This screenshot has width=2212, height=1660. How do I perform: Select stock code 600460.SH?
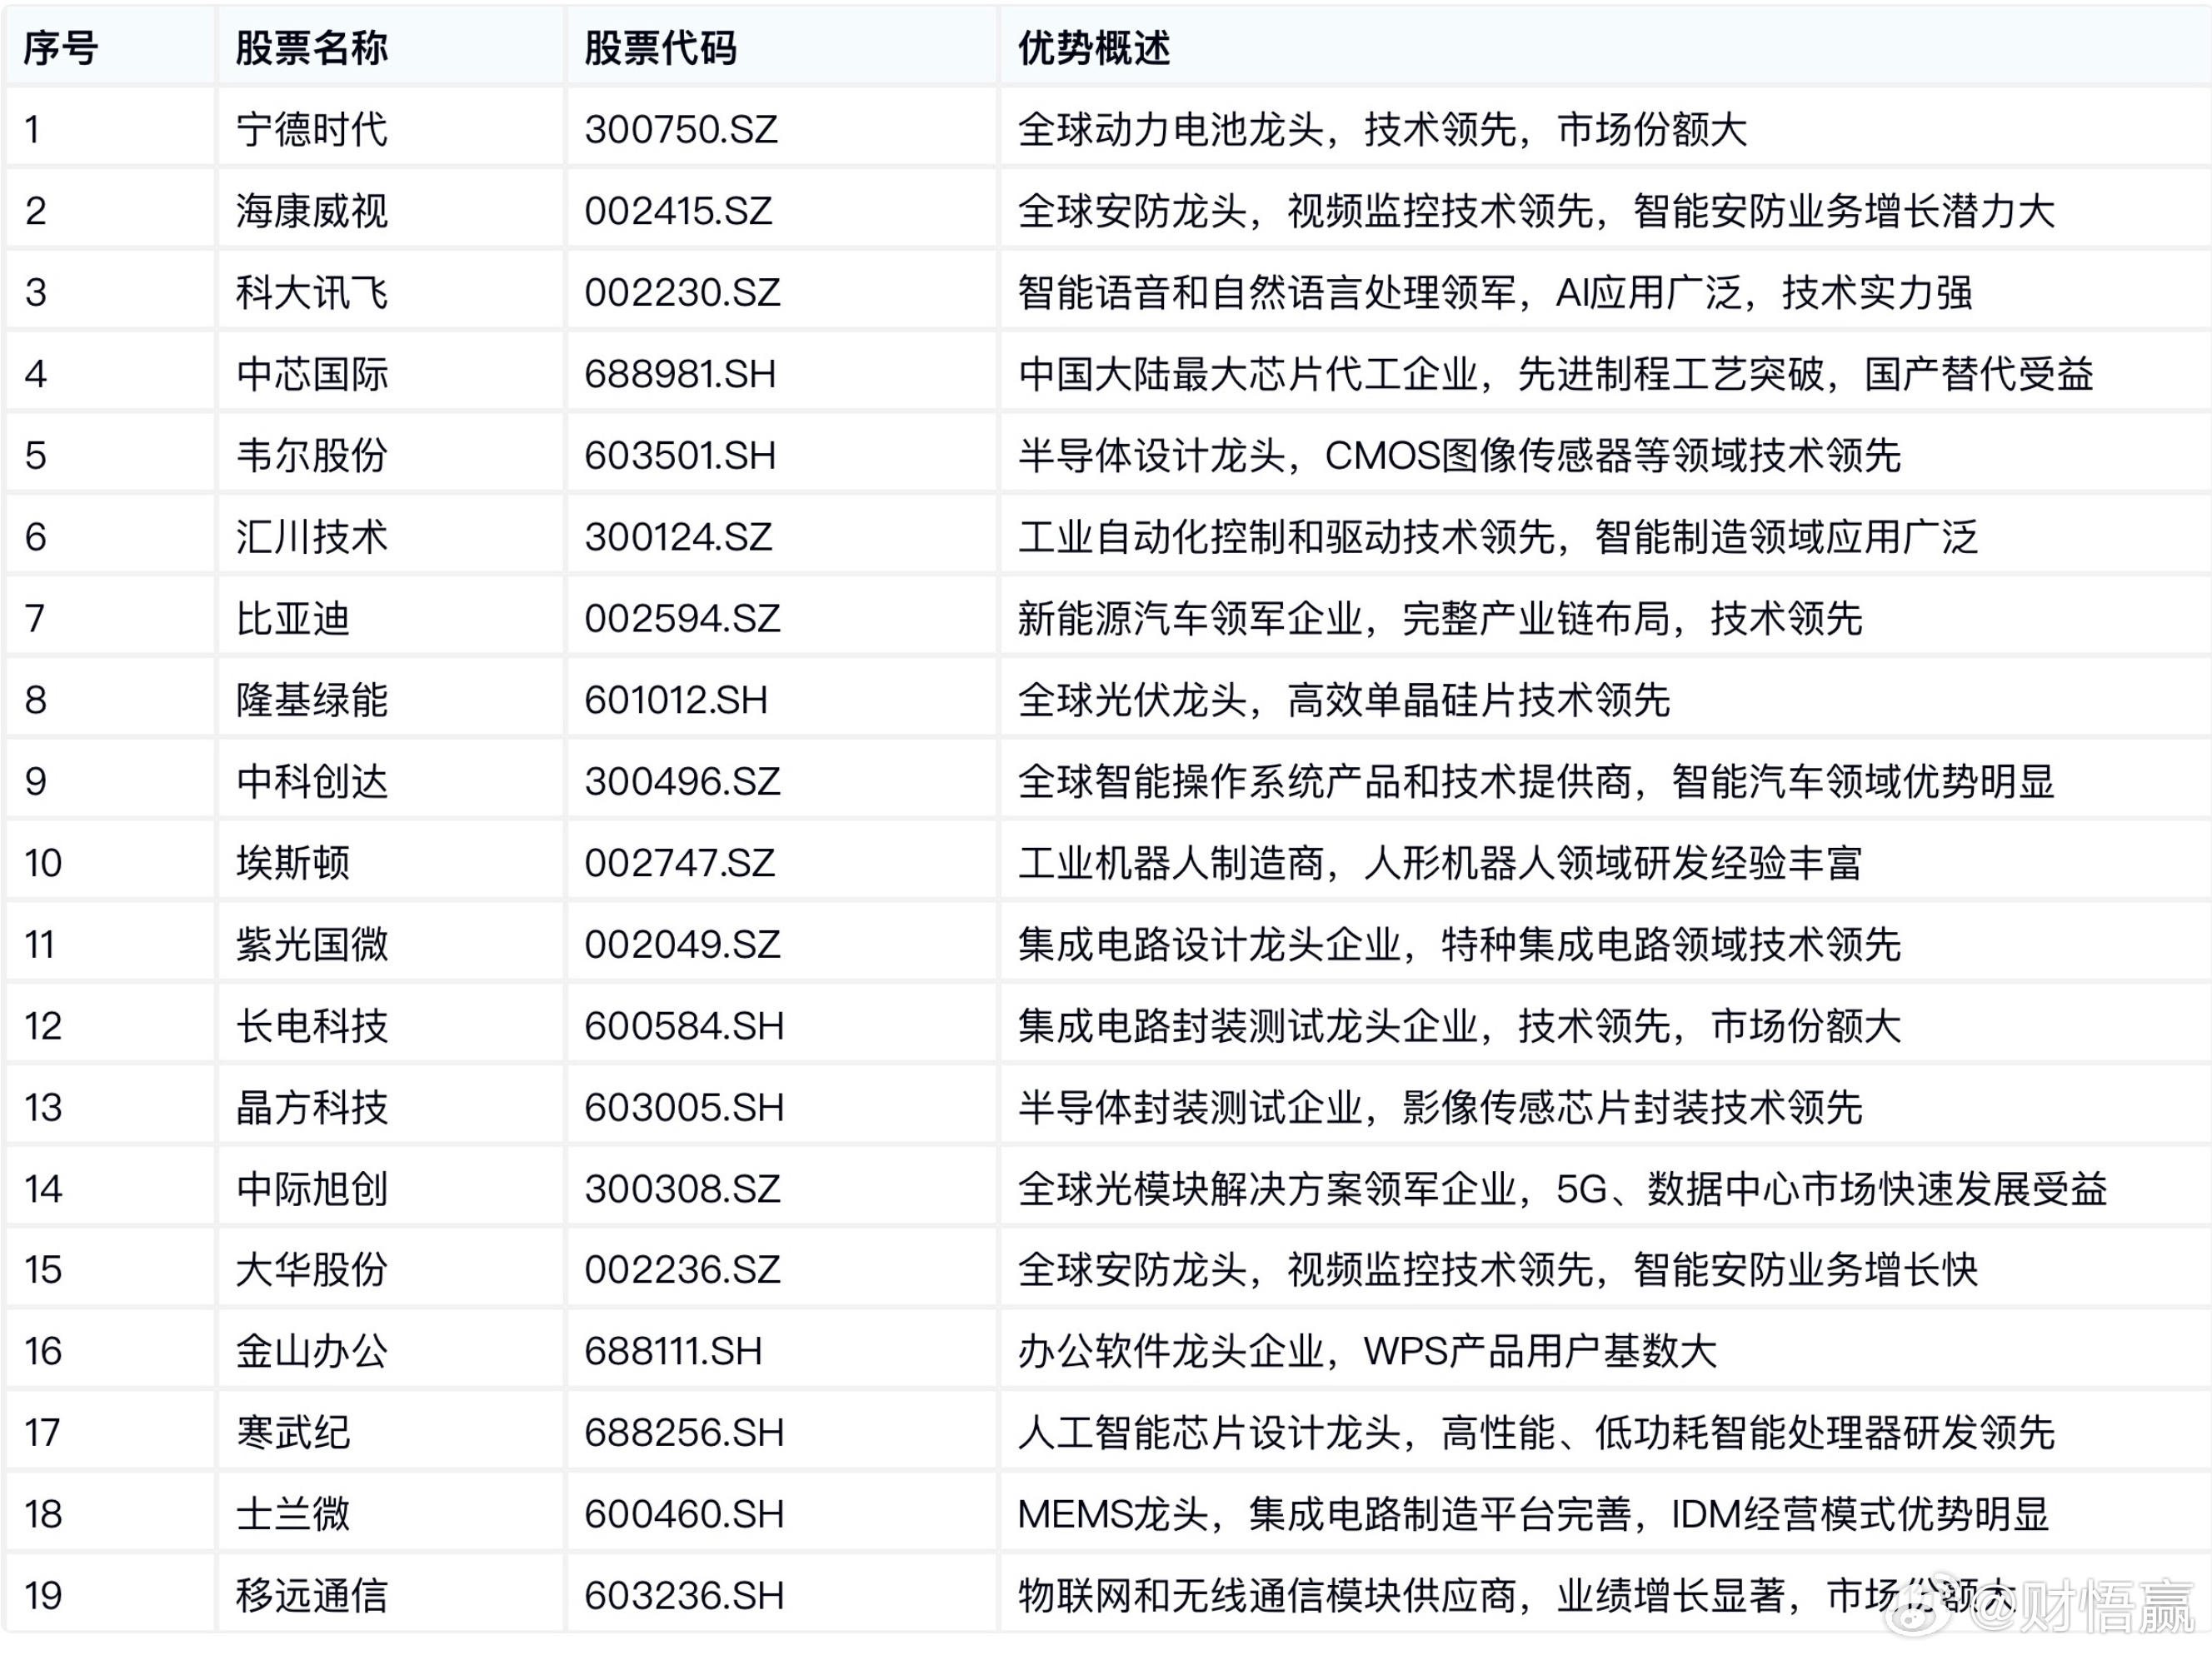tap(684, 1515)
